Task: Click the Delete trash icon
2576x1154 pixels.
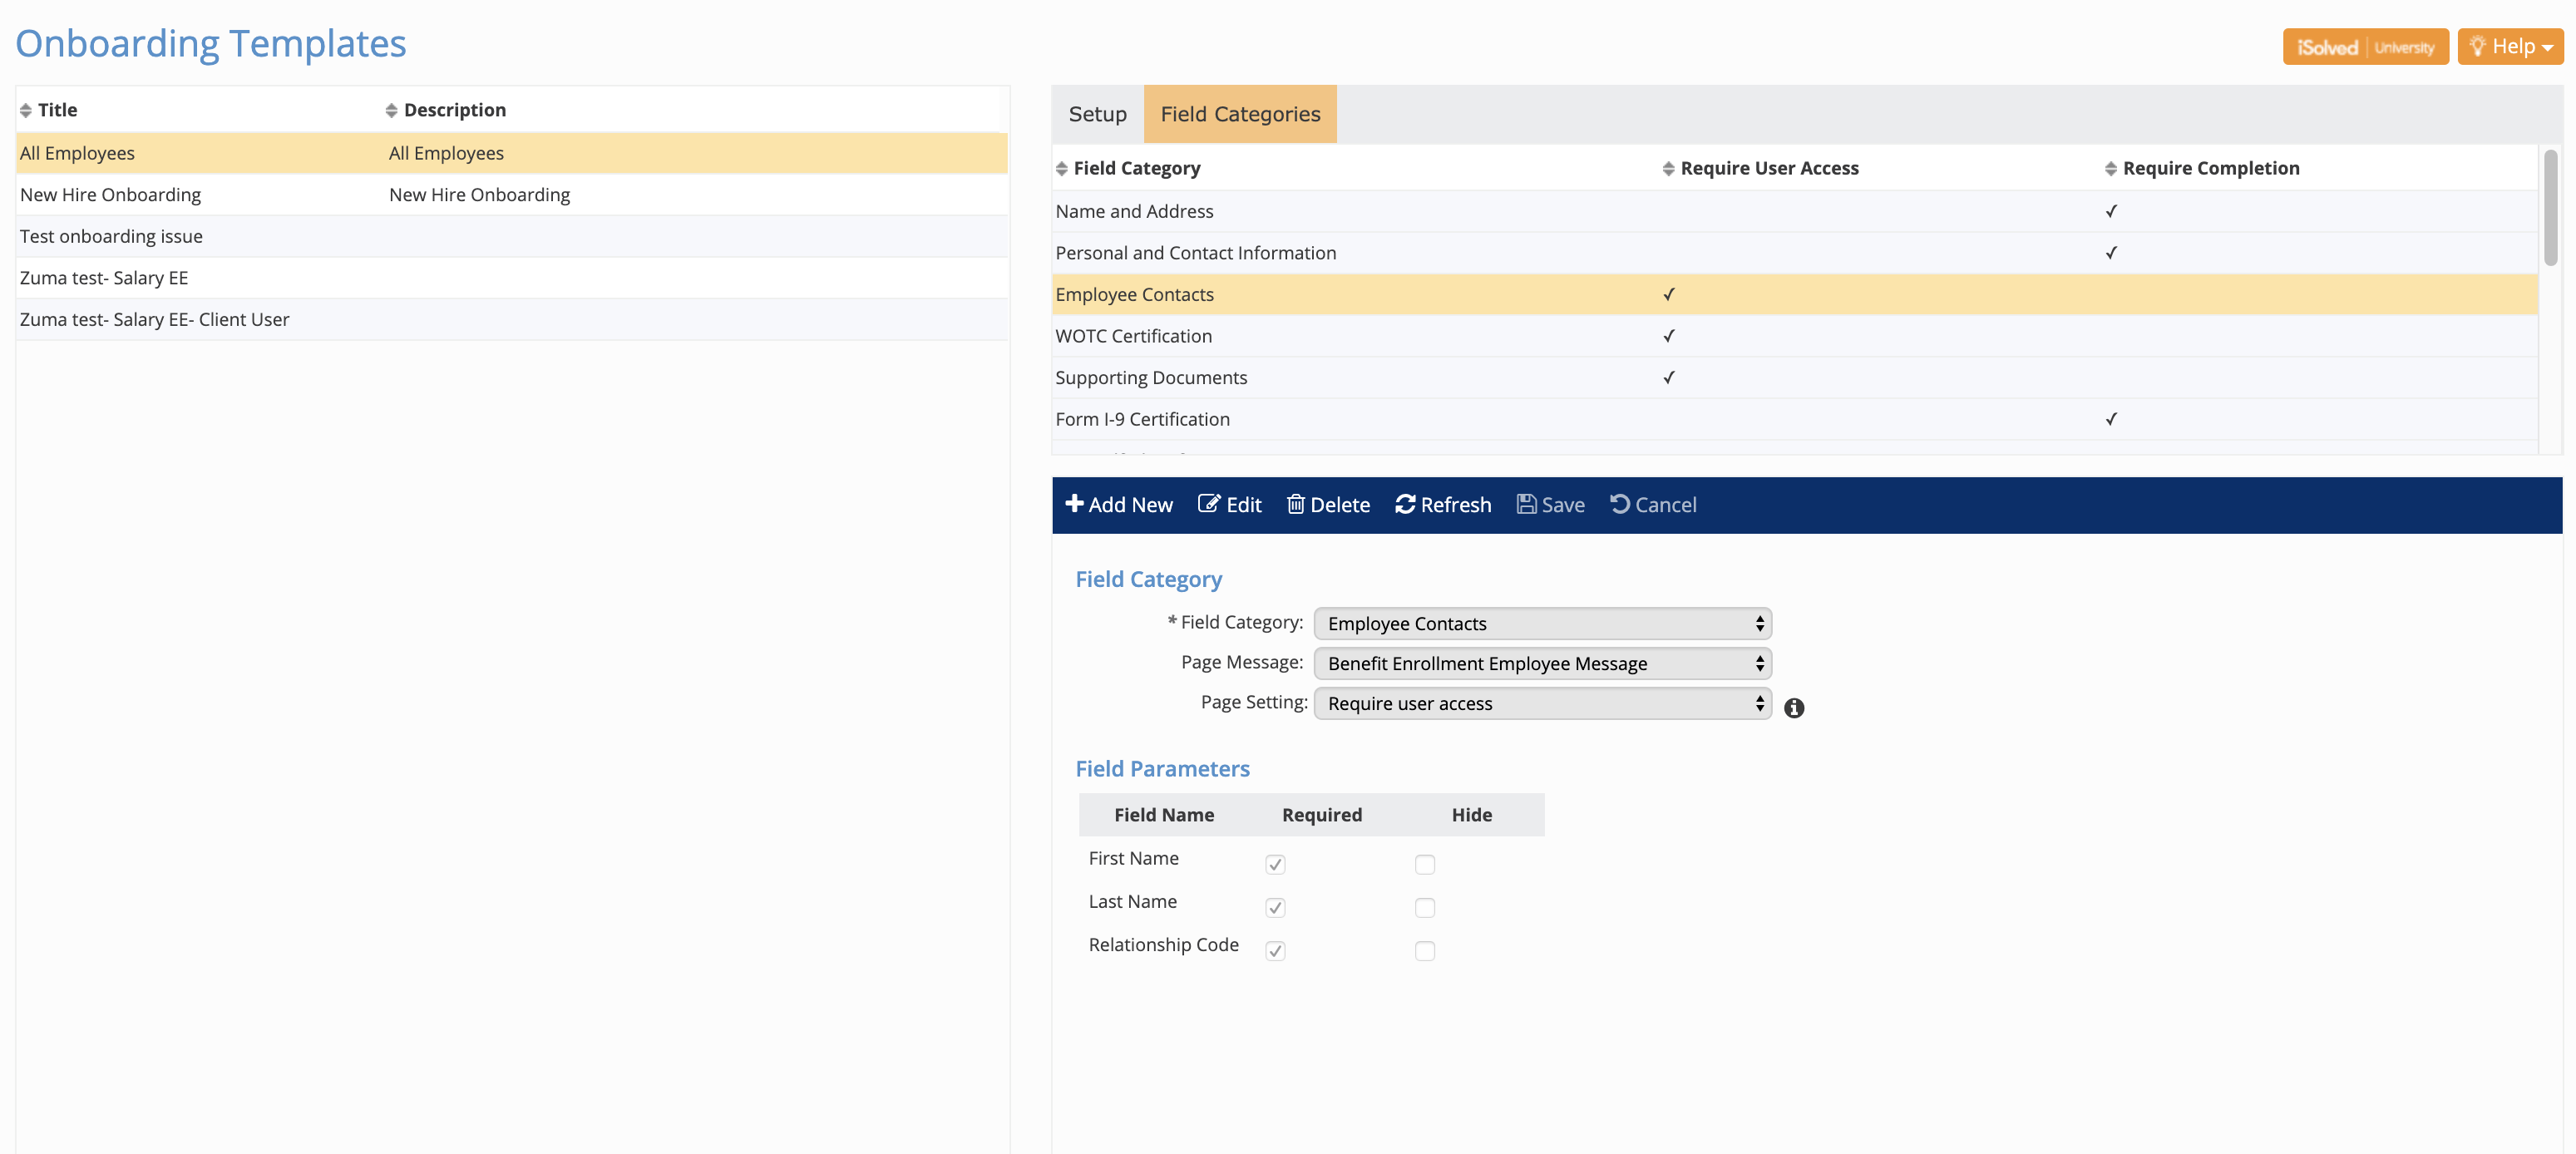Action: point(1296,504)
